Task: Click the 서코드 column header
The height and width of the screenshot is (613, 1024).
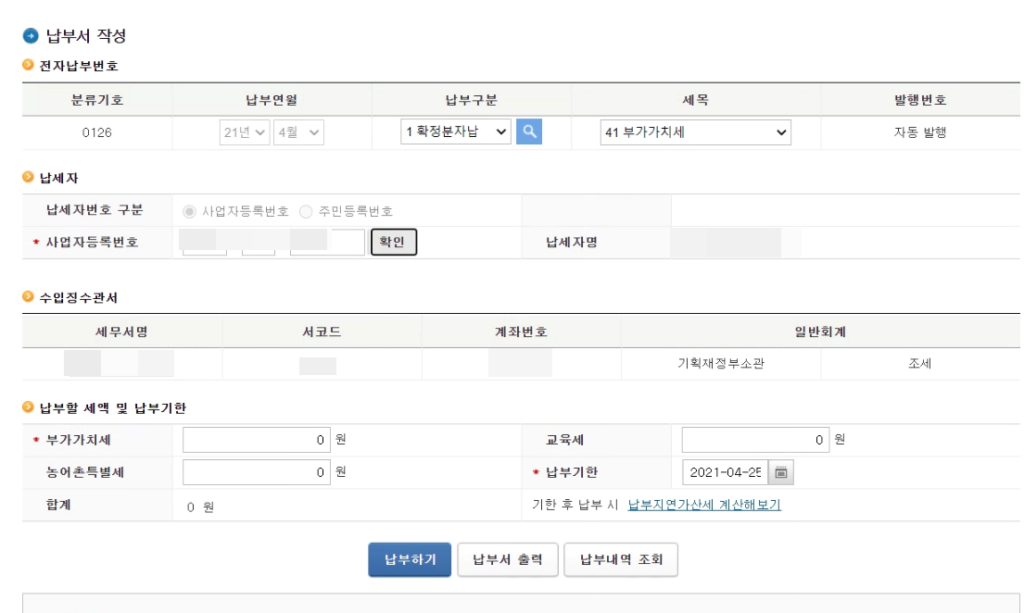Action: tap(321, 332)
